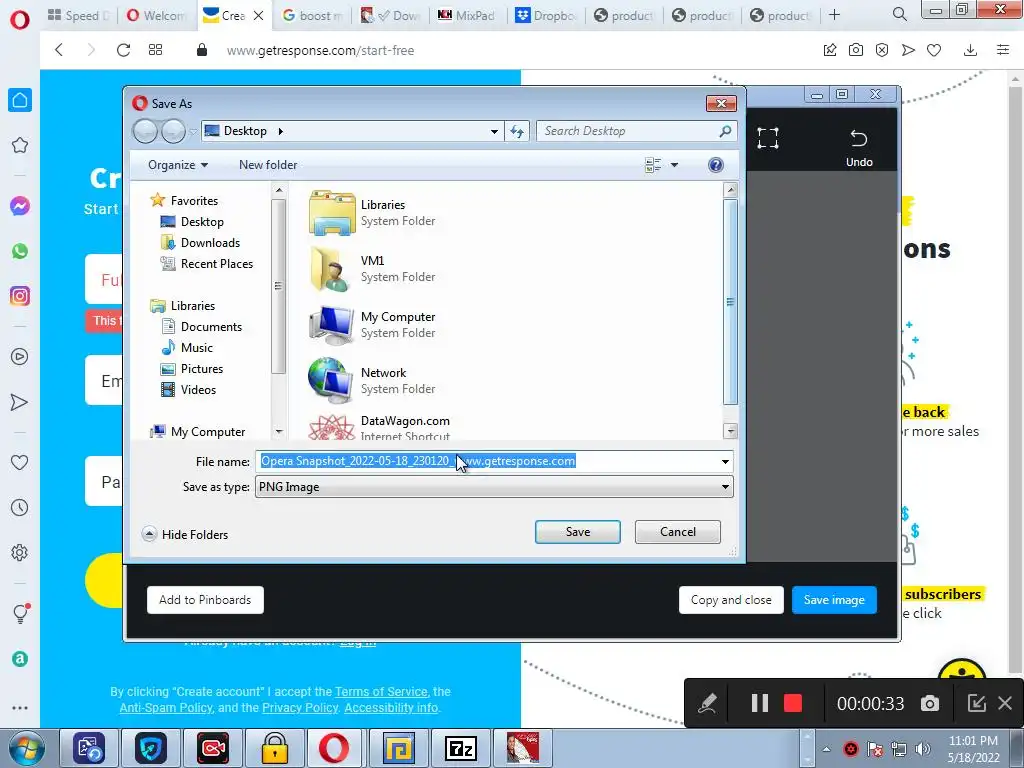Open Speed Dial grid icon in toolbar
Viewport: 1024px width, 768px height.
(x=155, y=50)
